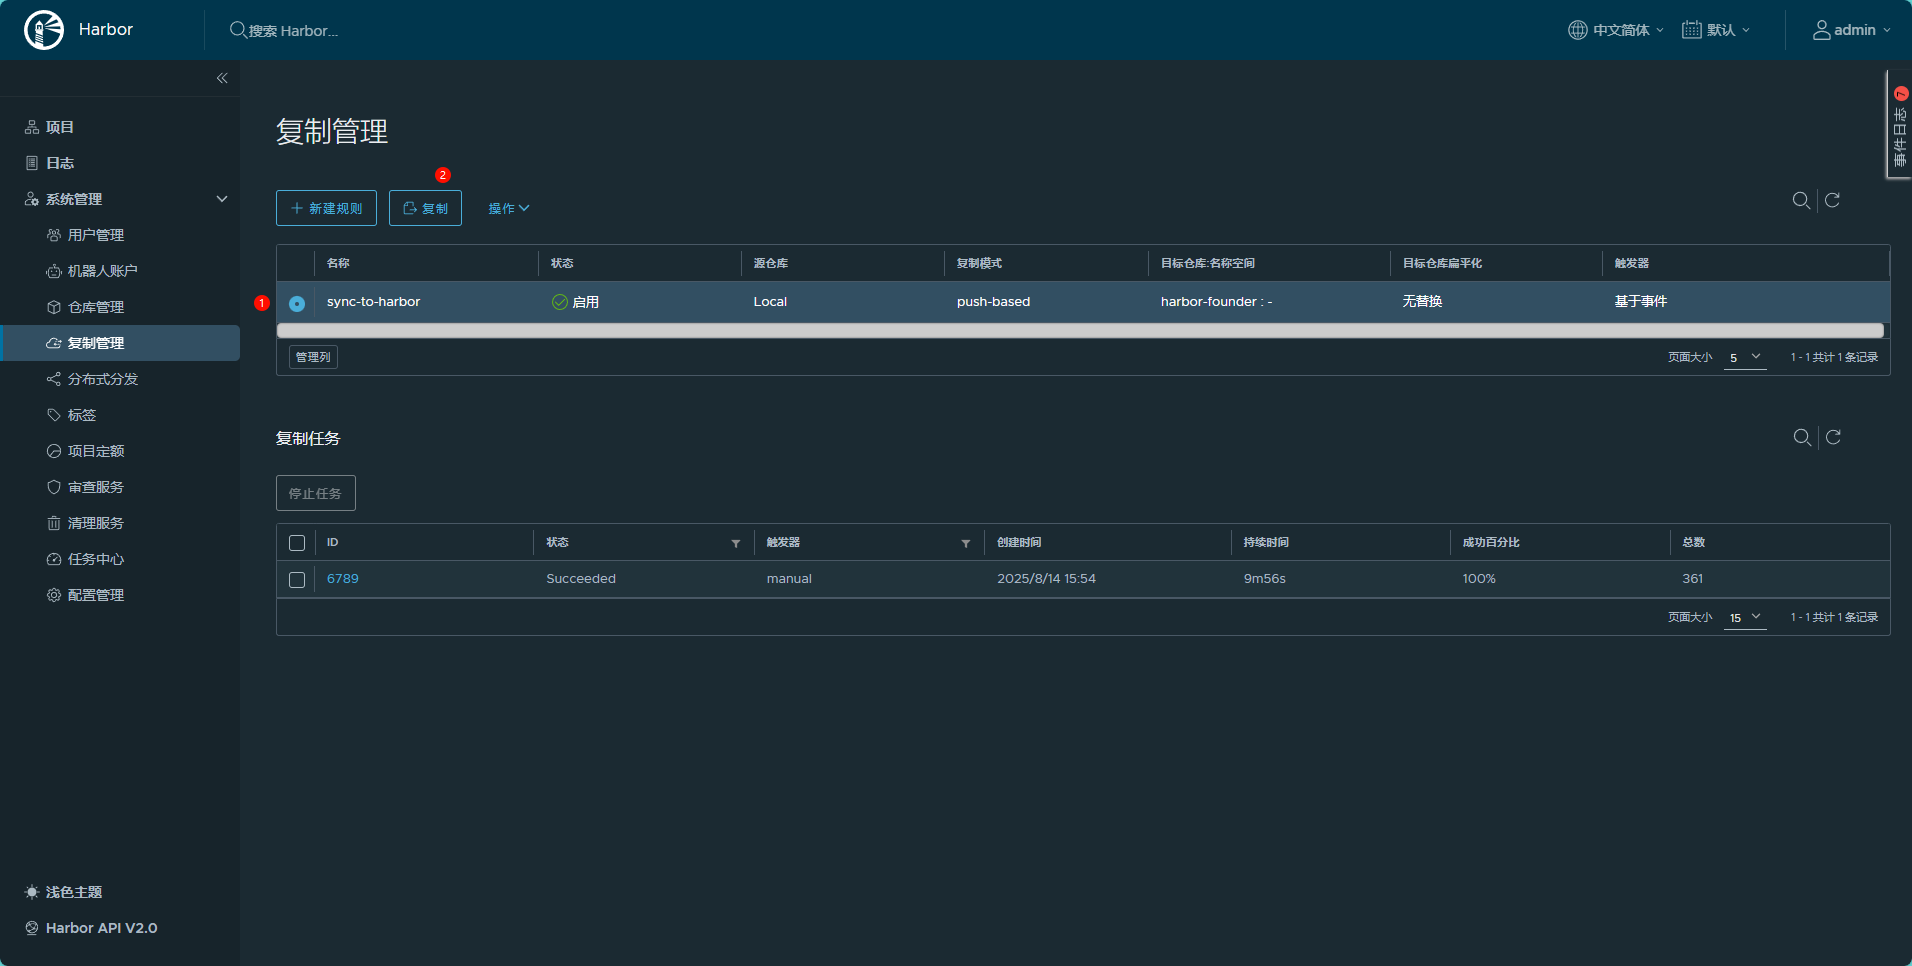Tick checkbox for task 6789

297,580
